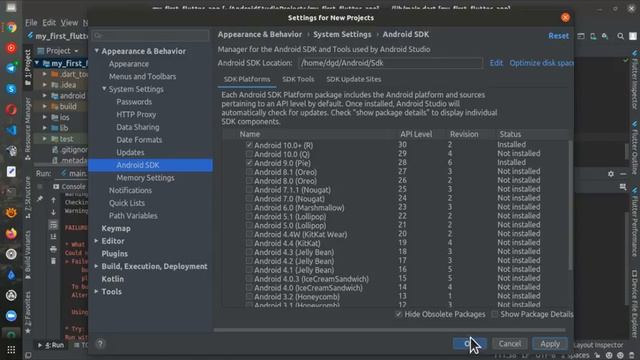The height and width of the screenshot is (360, 640).
Task: Open Skype icon in the dock
Action: tap(11, 89)
